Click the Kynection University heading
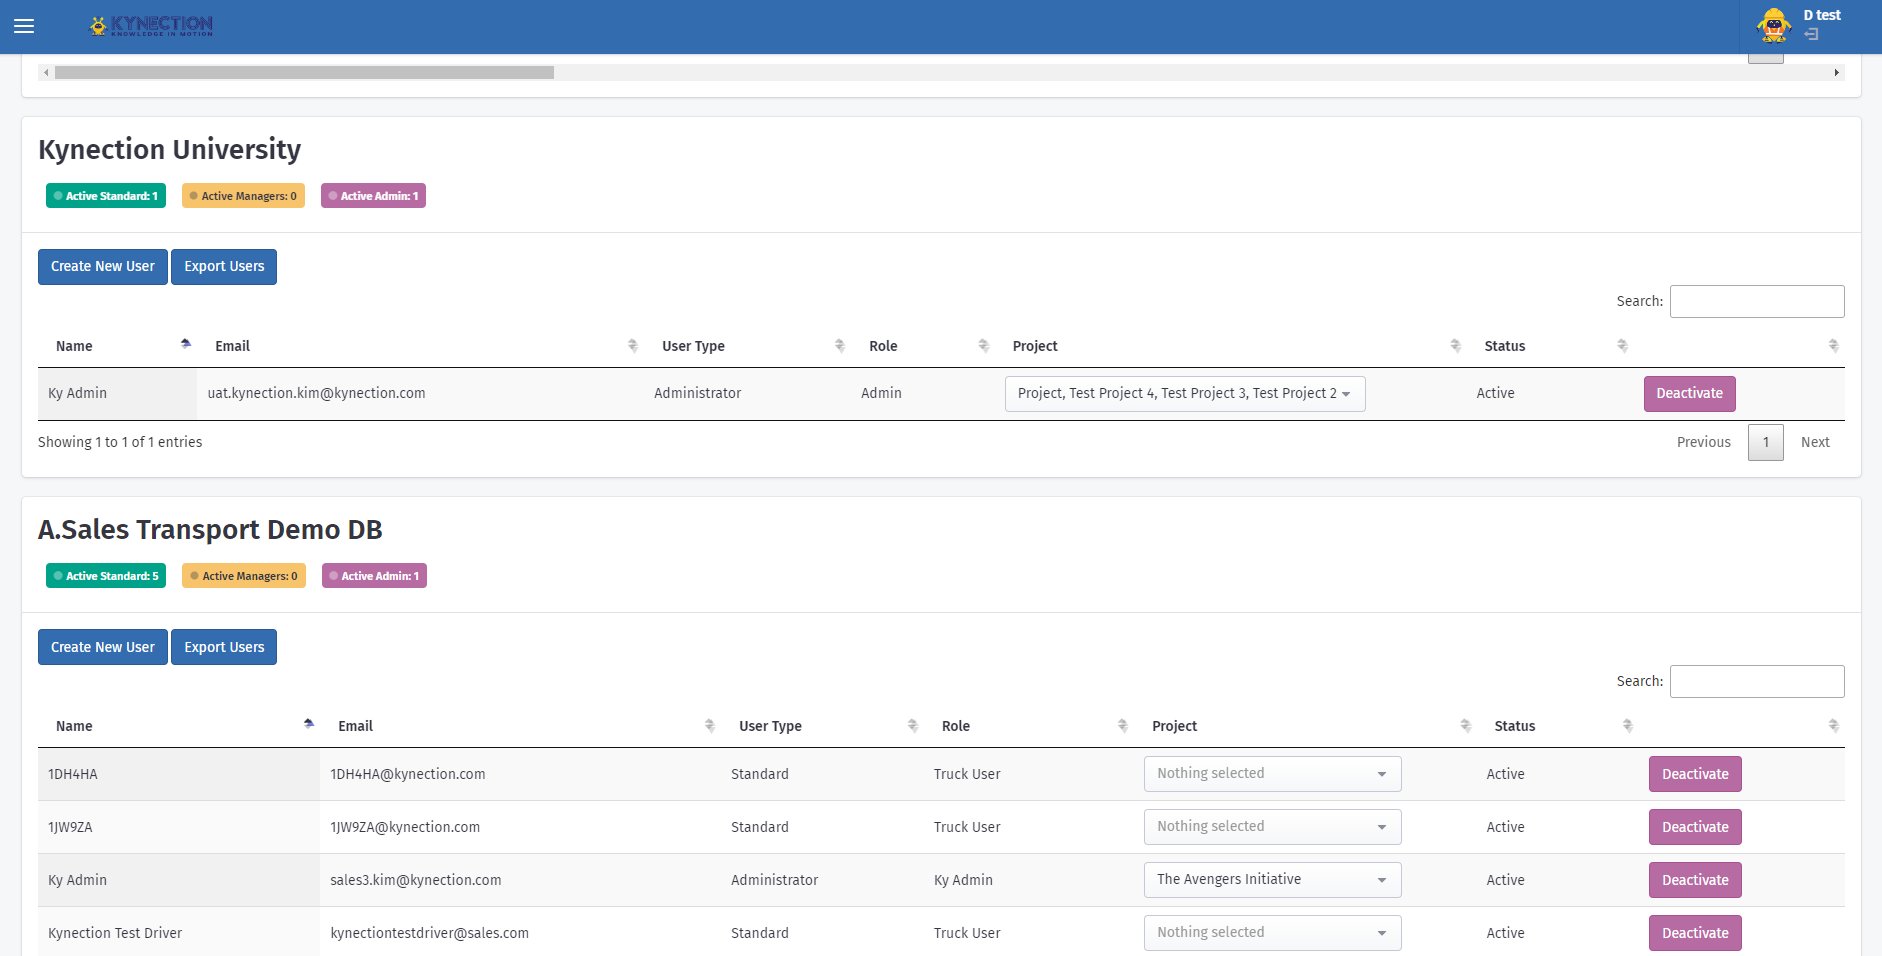This screenshot has width=1882, height=956. pos(169,149)
